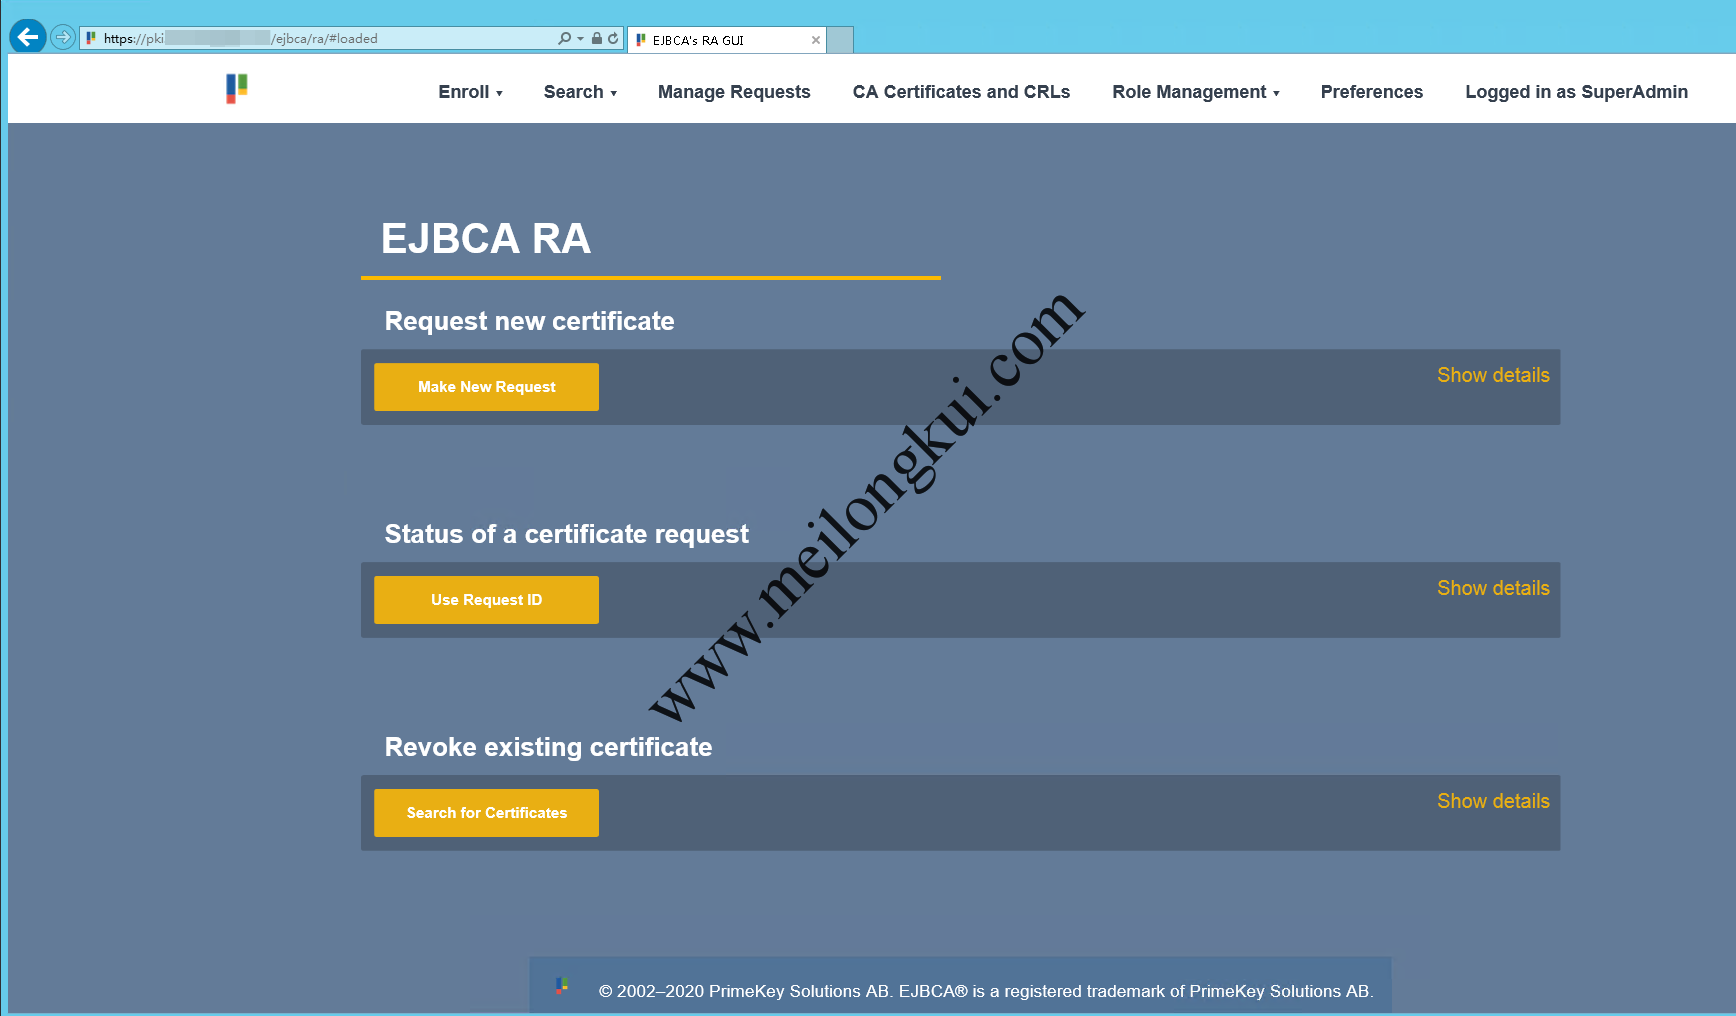Click the Use Request ID button
The image size is (1736, 1016).
coord(486,600)
